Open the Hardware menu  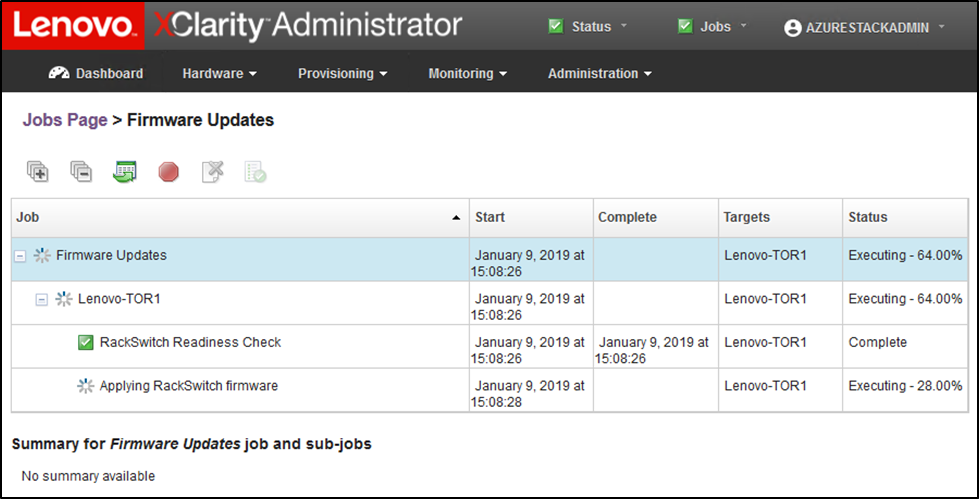219,73
